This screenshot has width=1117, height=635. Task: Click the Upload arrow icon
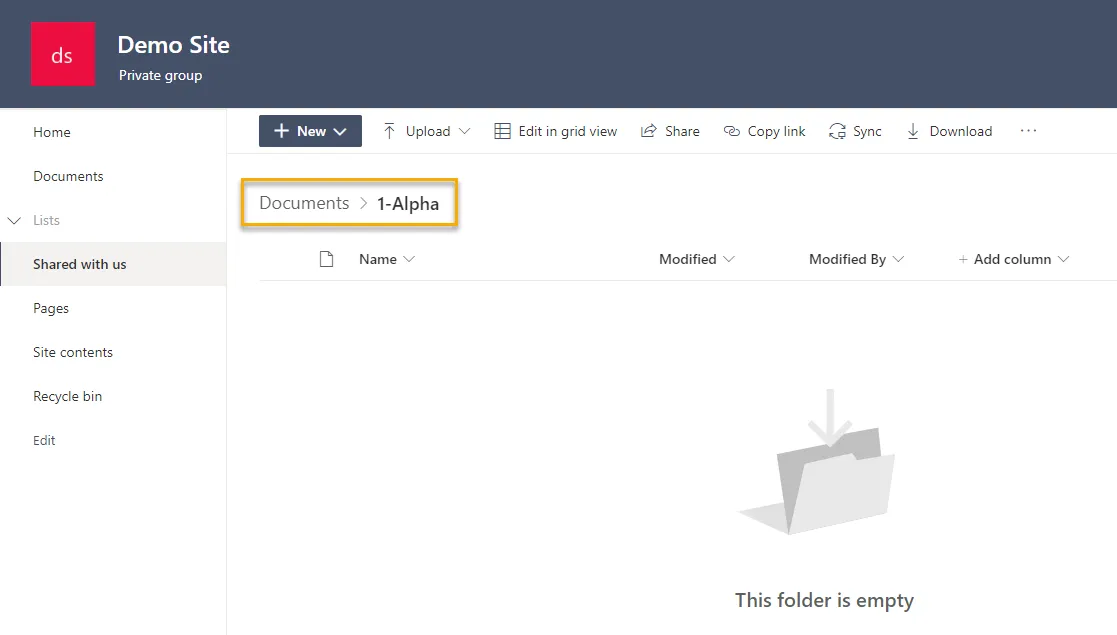[x=389, y=131]
